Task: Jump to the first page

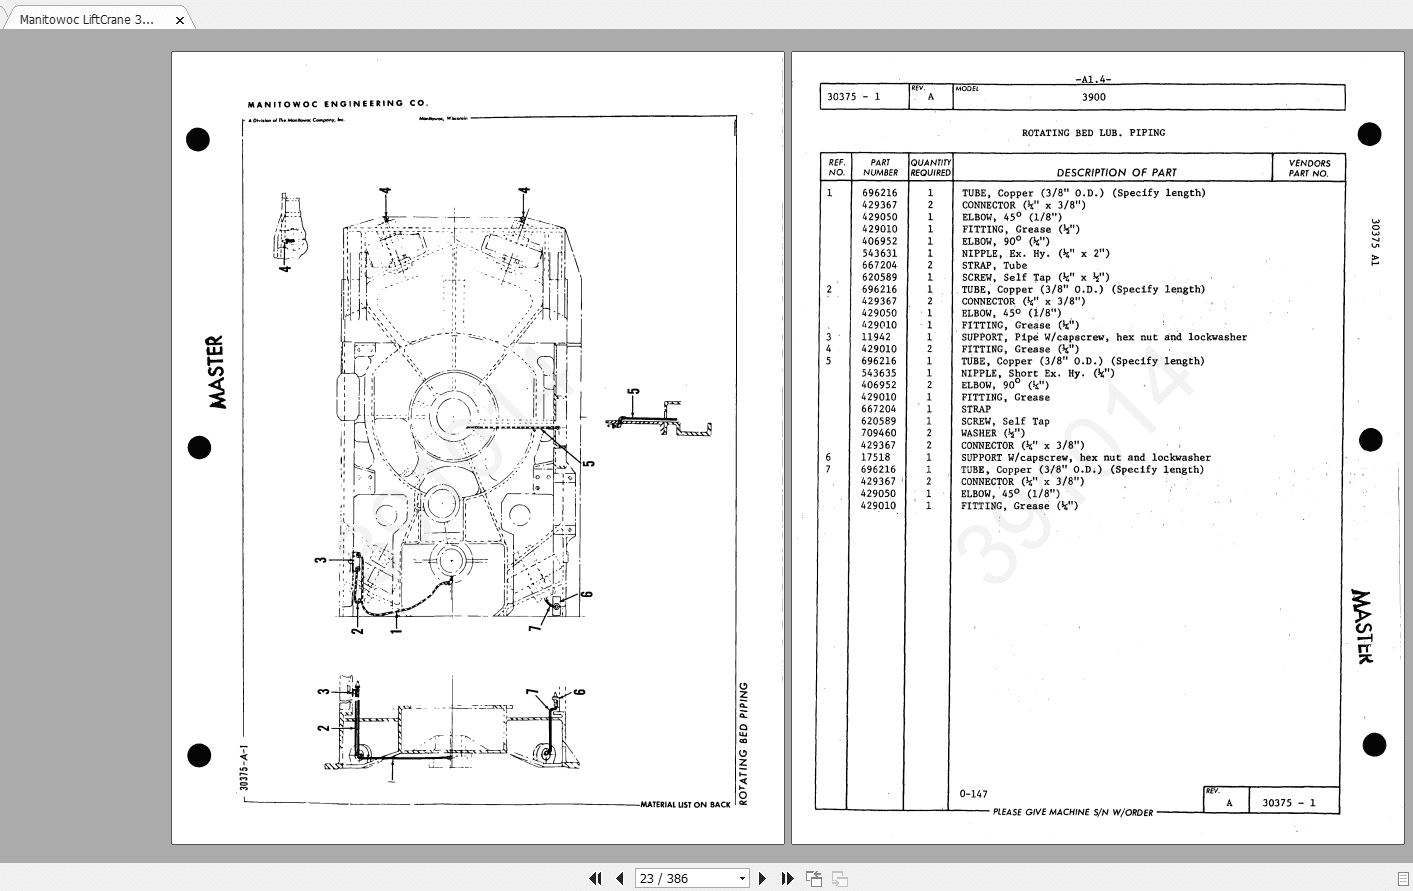Action: (x=595, y=878)
